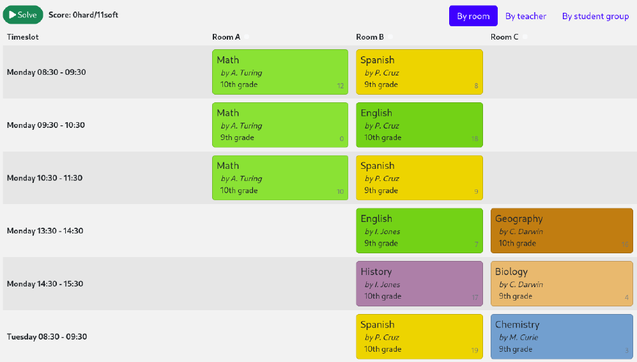Image resolution: width=637 pixels, height=362 pixels.
Task: Click the Geography by C. Darwin card
Action: coord(562,230)
